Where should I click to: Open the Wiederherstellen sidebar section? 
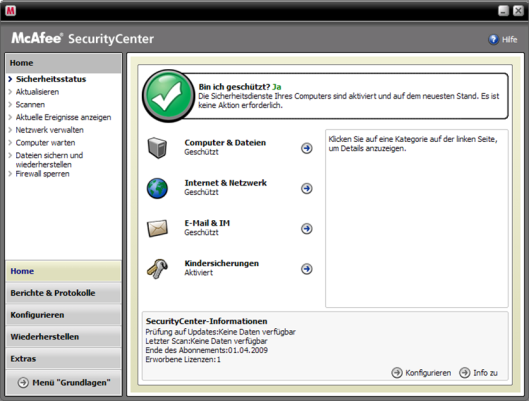point(63,337)
